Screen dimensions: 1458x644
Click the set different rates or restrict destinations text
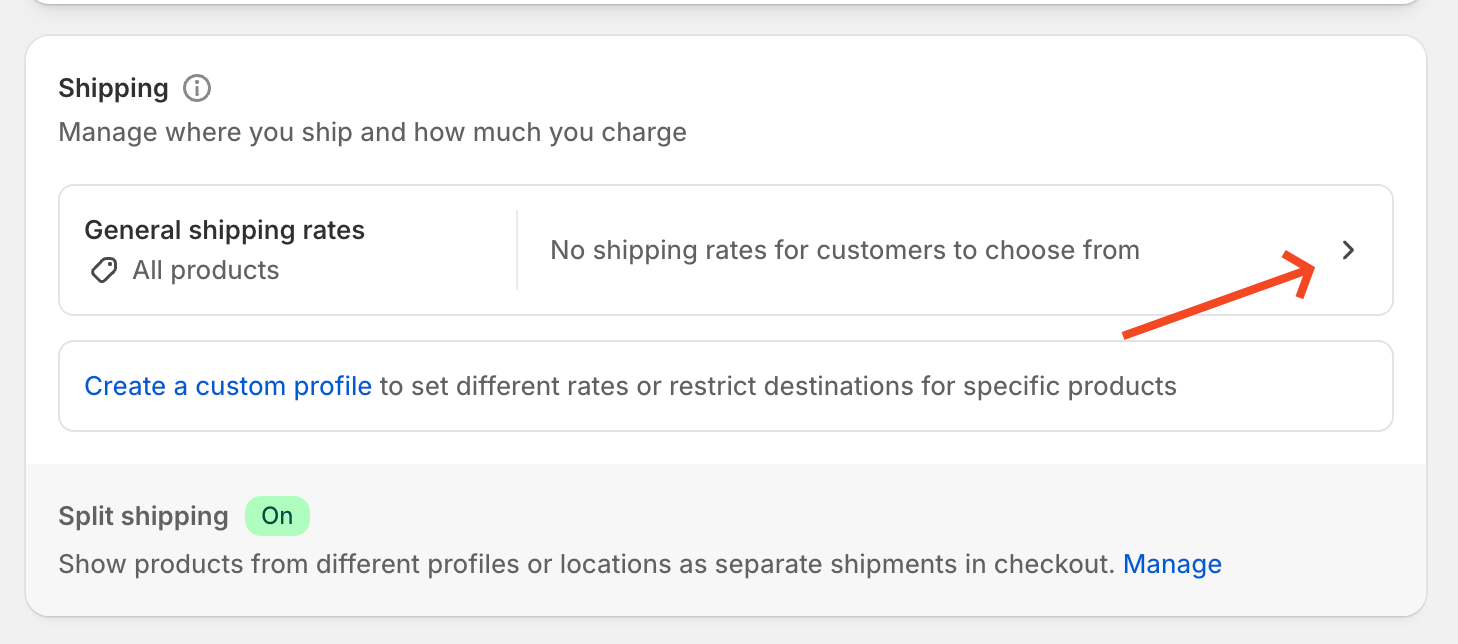point(777,386)
